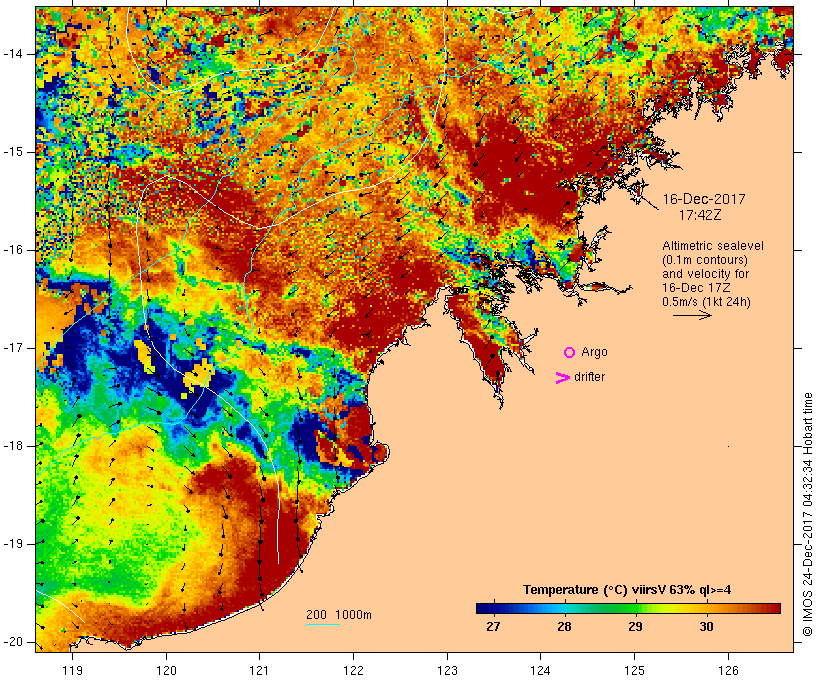The width and height of the screenshot is (820, 680).
Task: Click latitude label '-20'
Action: 12,642
